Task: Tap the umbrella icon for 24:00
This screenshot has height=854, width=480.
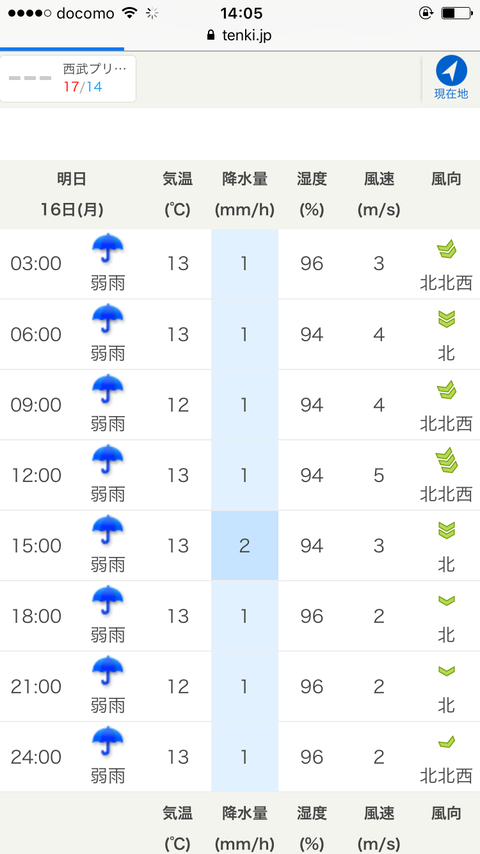Action: tap(107, 742)
